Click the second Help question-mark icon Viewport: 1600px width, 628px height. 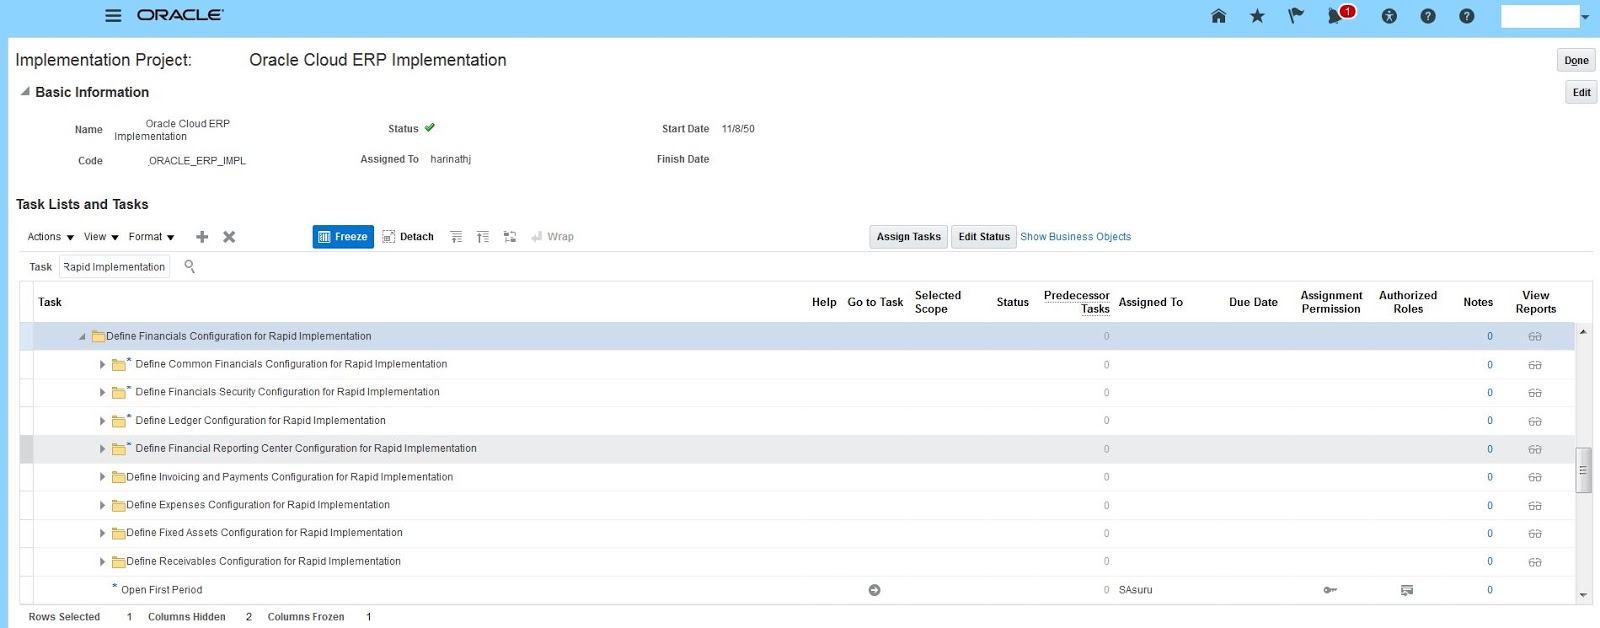[1467, 16]
